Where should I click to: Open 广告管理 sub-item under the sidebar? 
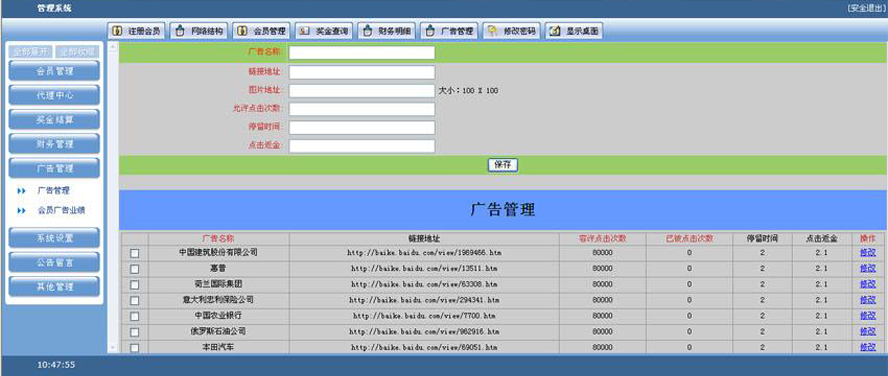click(x=54, y=191)
